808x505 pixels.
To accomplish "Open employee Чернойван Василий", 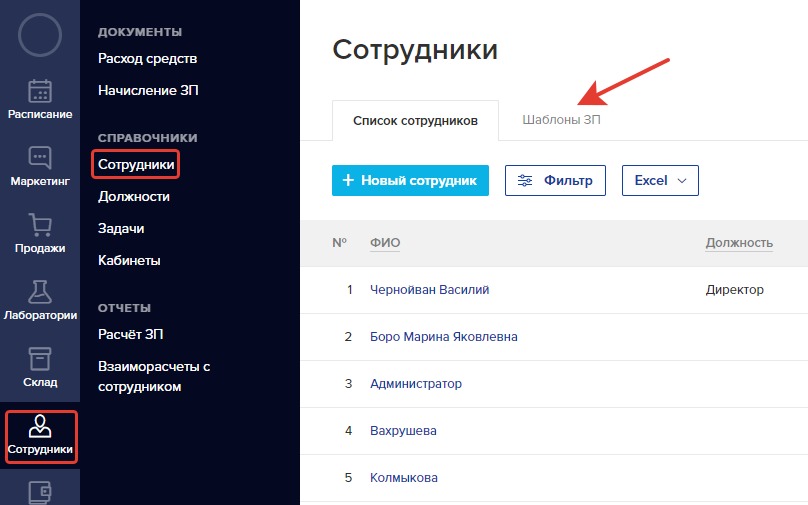I will tap(429, 290).
